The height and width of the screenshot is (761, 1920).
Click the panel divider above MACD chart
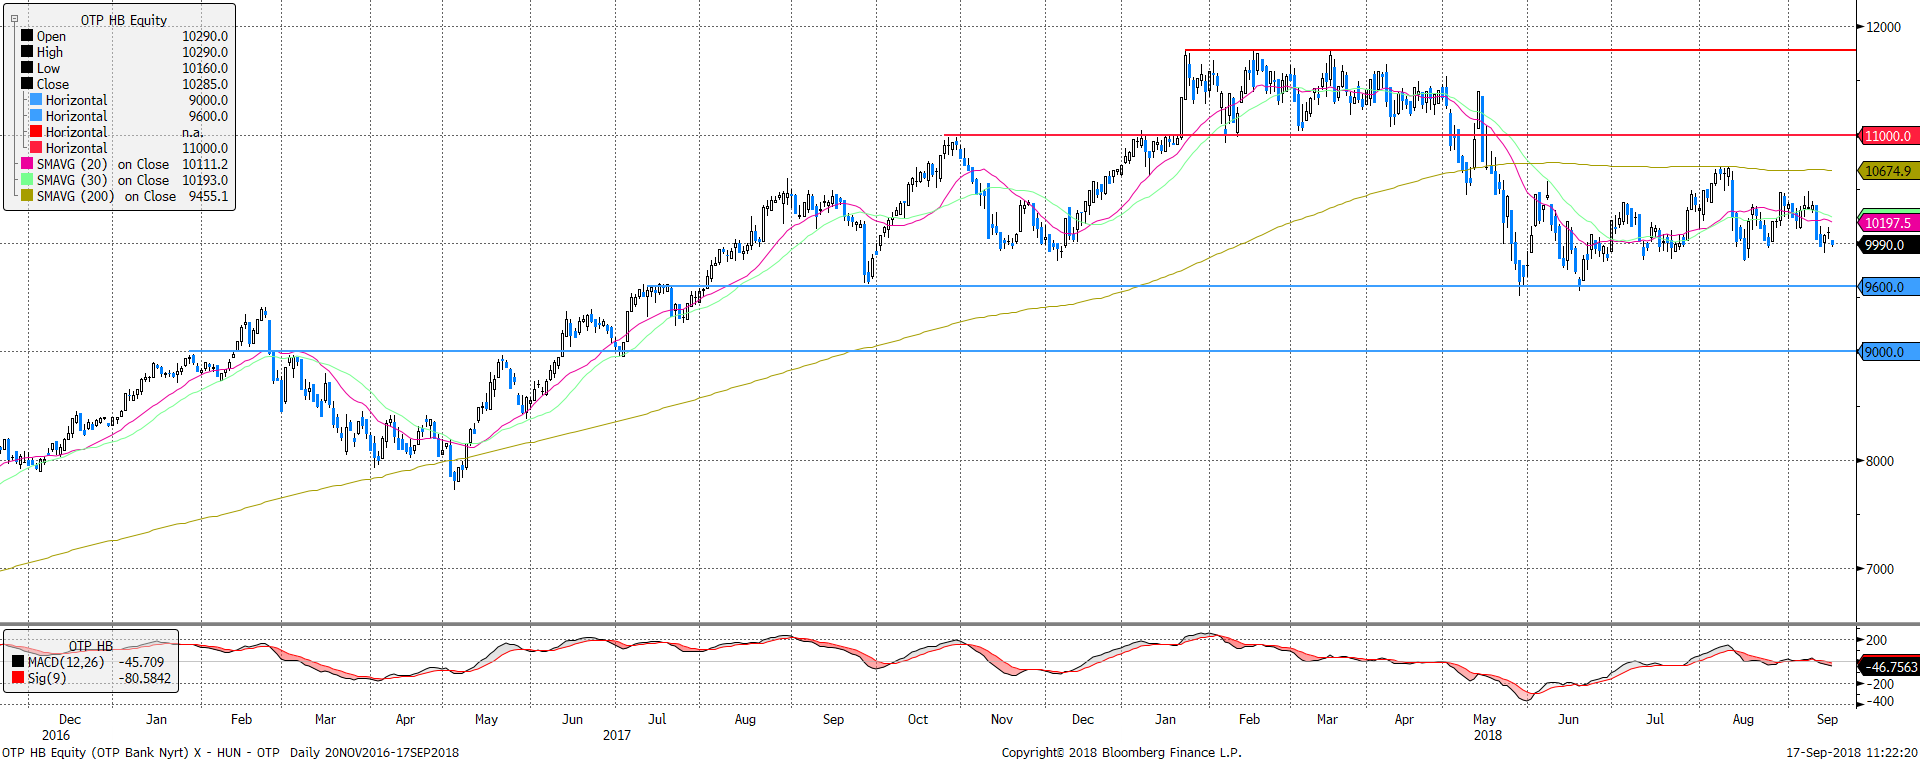coord(928,624)
